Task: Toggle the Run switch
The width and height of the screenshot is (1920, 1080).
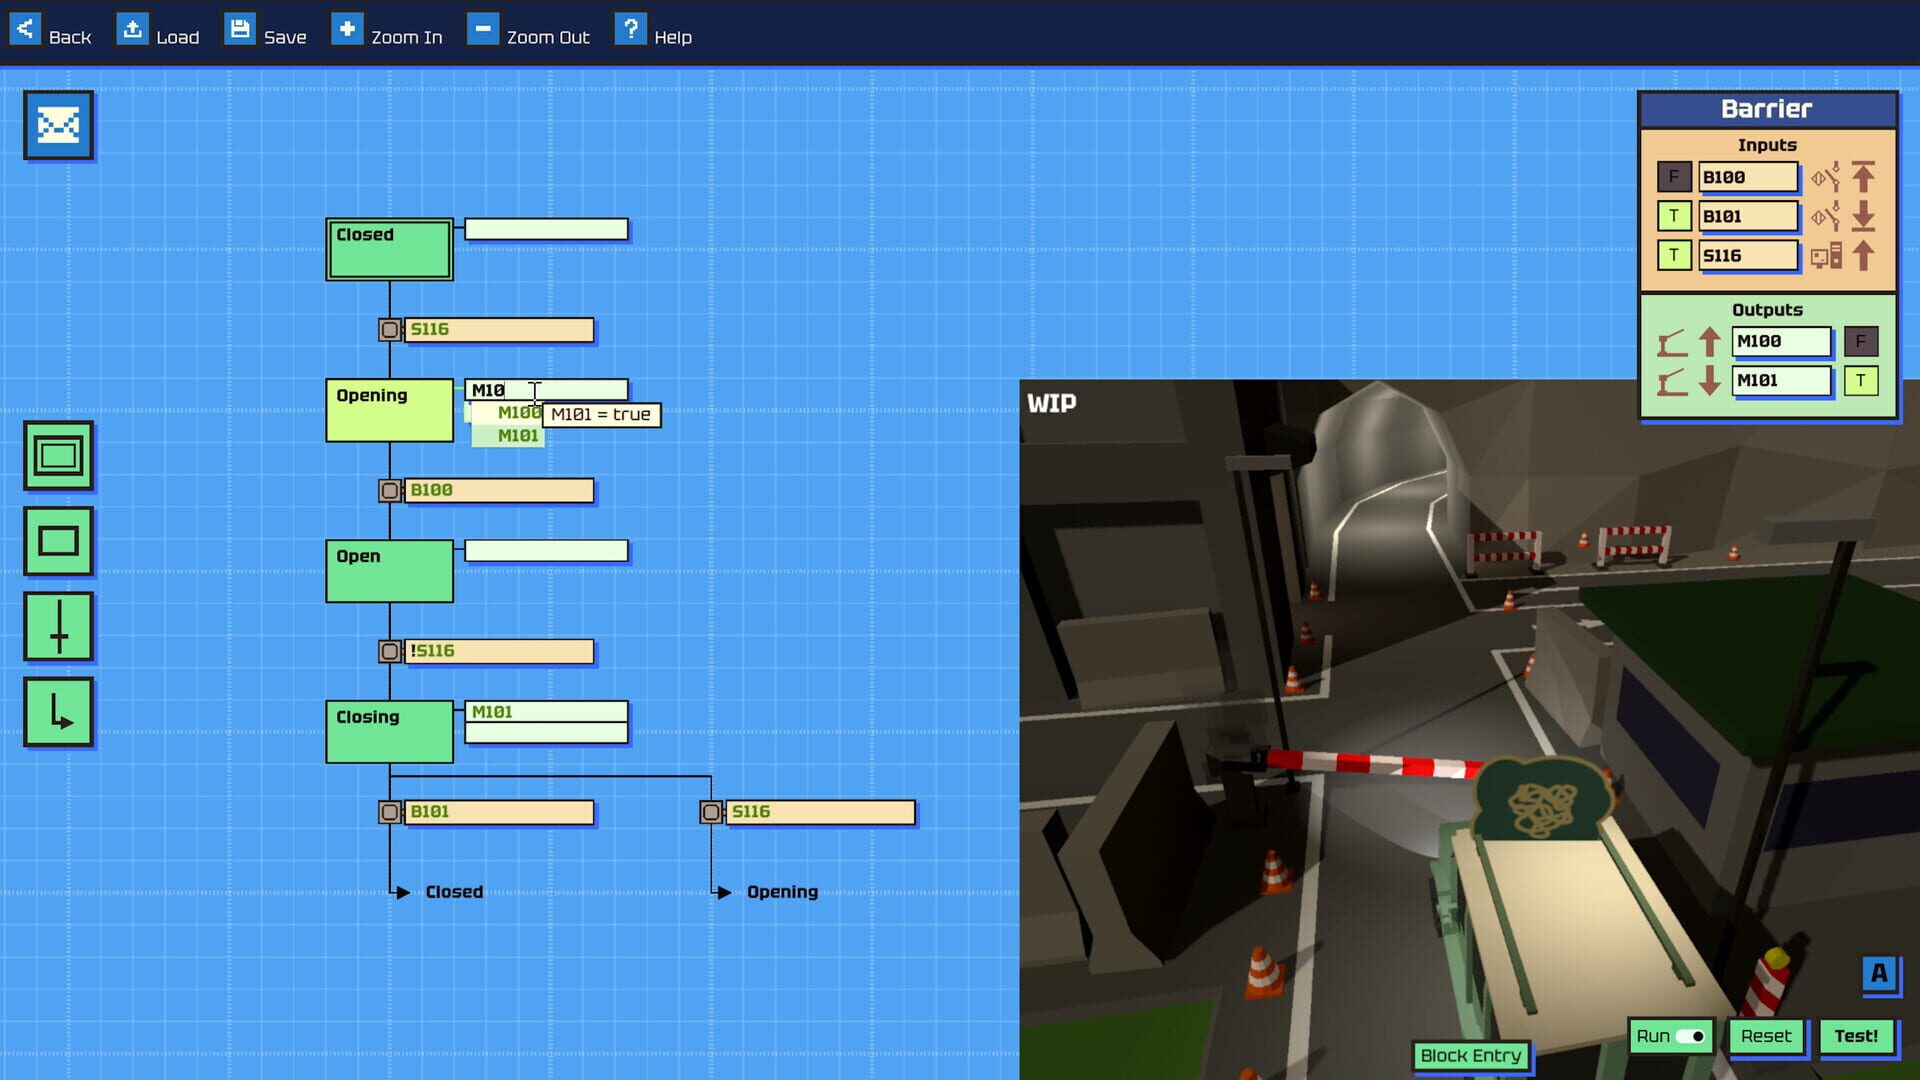Action: point(1689,1036)
